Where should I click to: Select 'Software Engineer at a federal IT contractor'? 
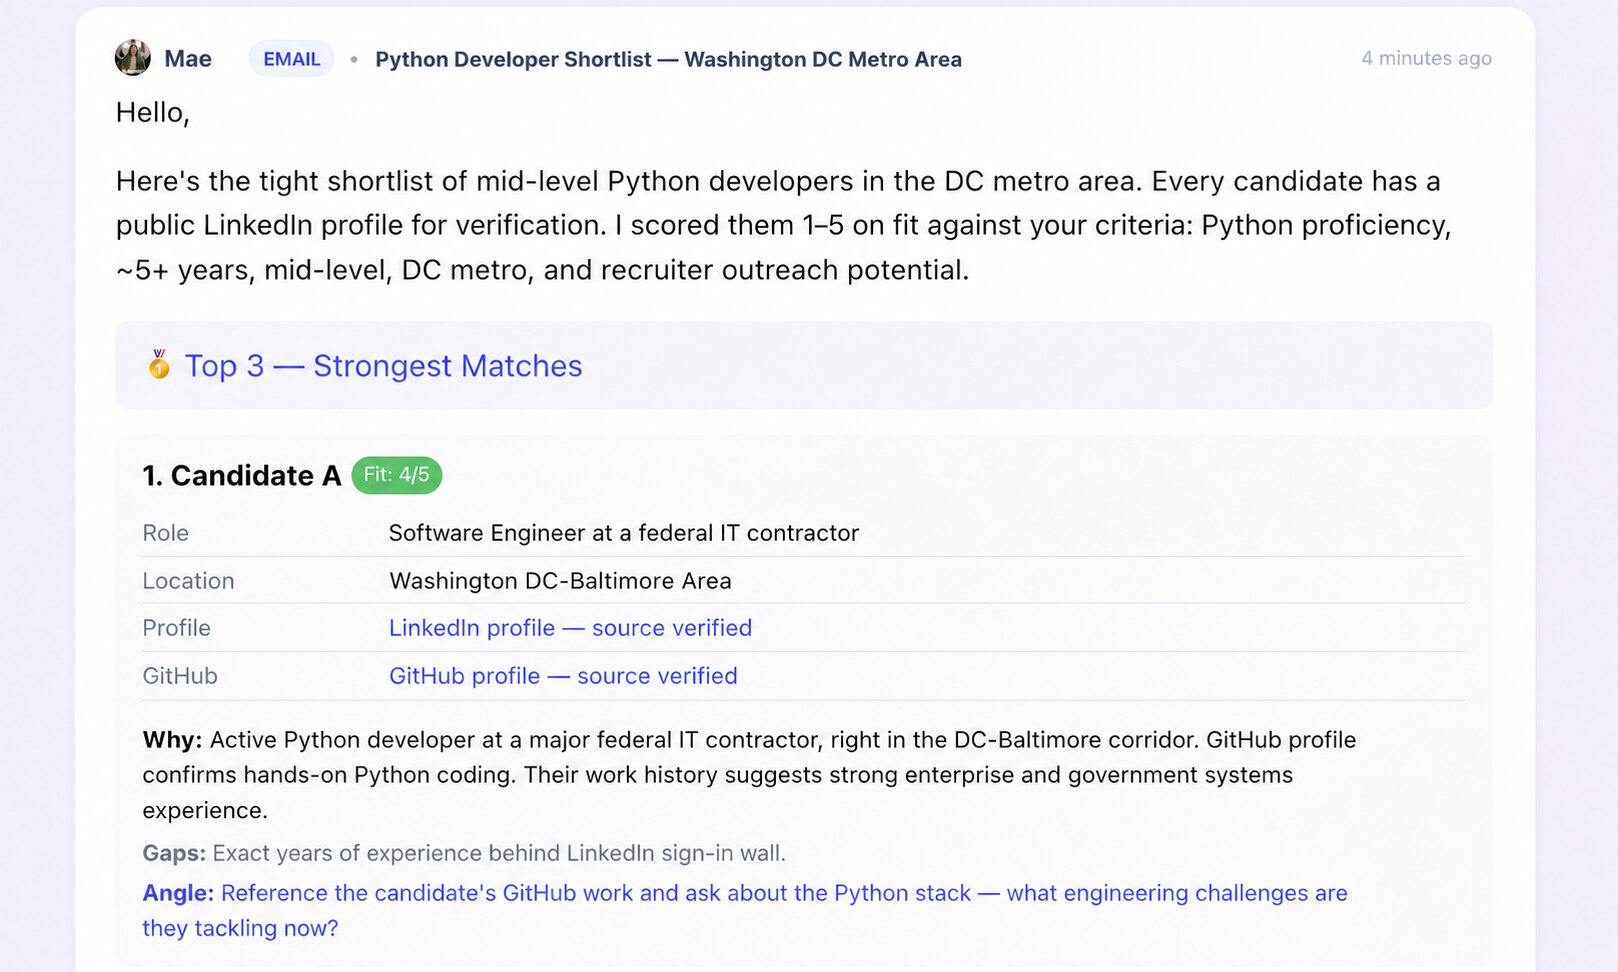point(624,533)
